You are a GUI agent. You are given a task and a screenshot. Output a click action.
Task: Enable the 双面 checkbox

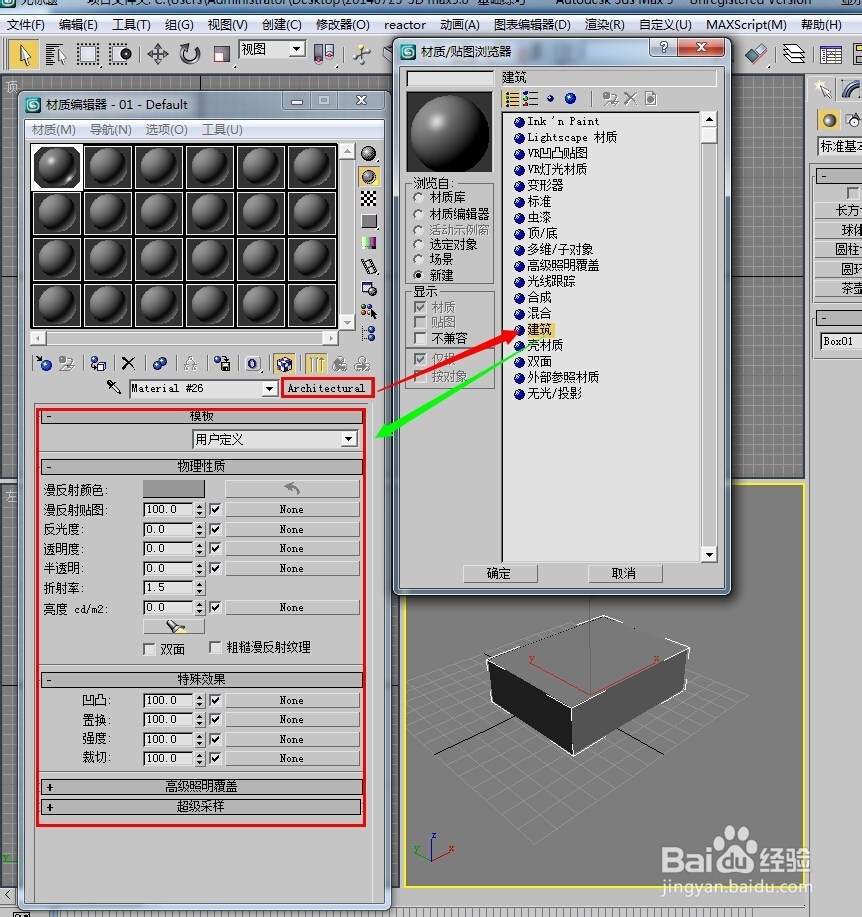tap(149, 649)
